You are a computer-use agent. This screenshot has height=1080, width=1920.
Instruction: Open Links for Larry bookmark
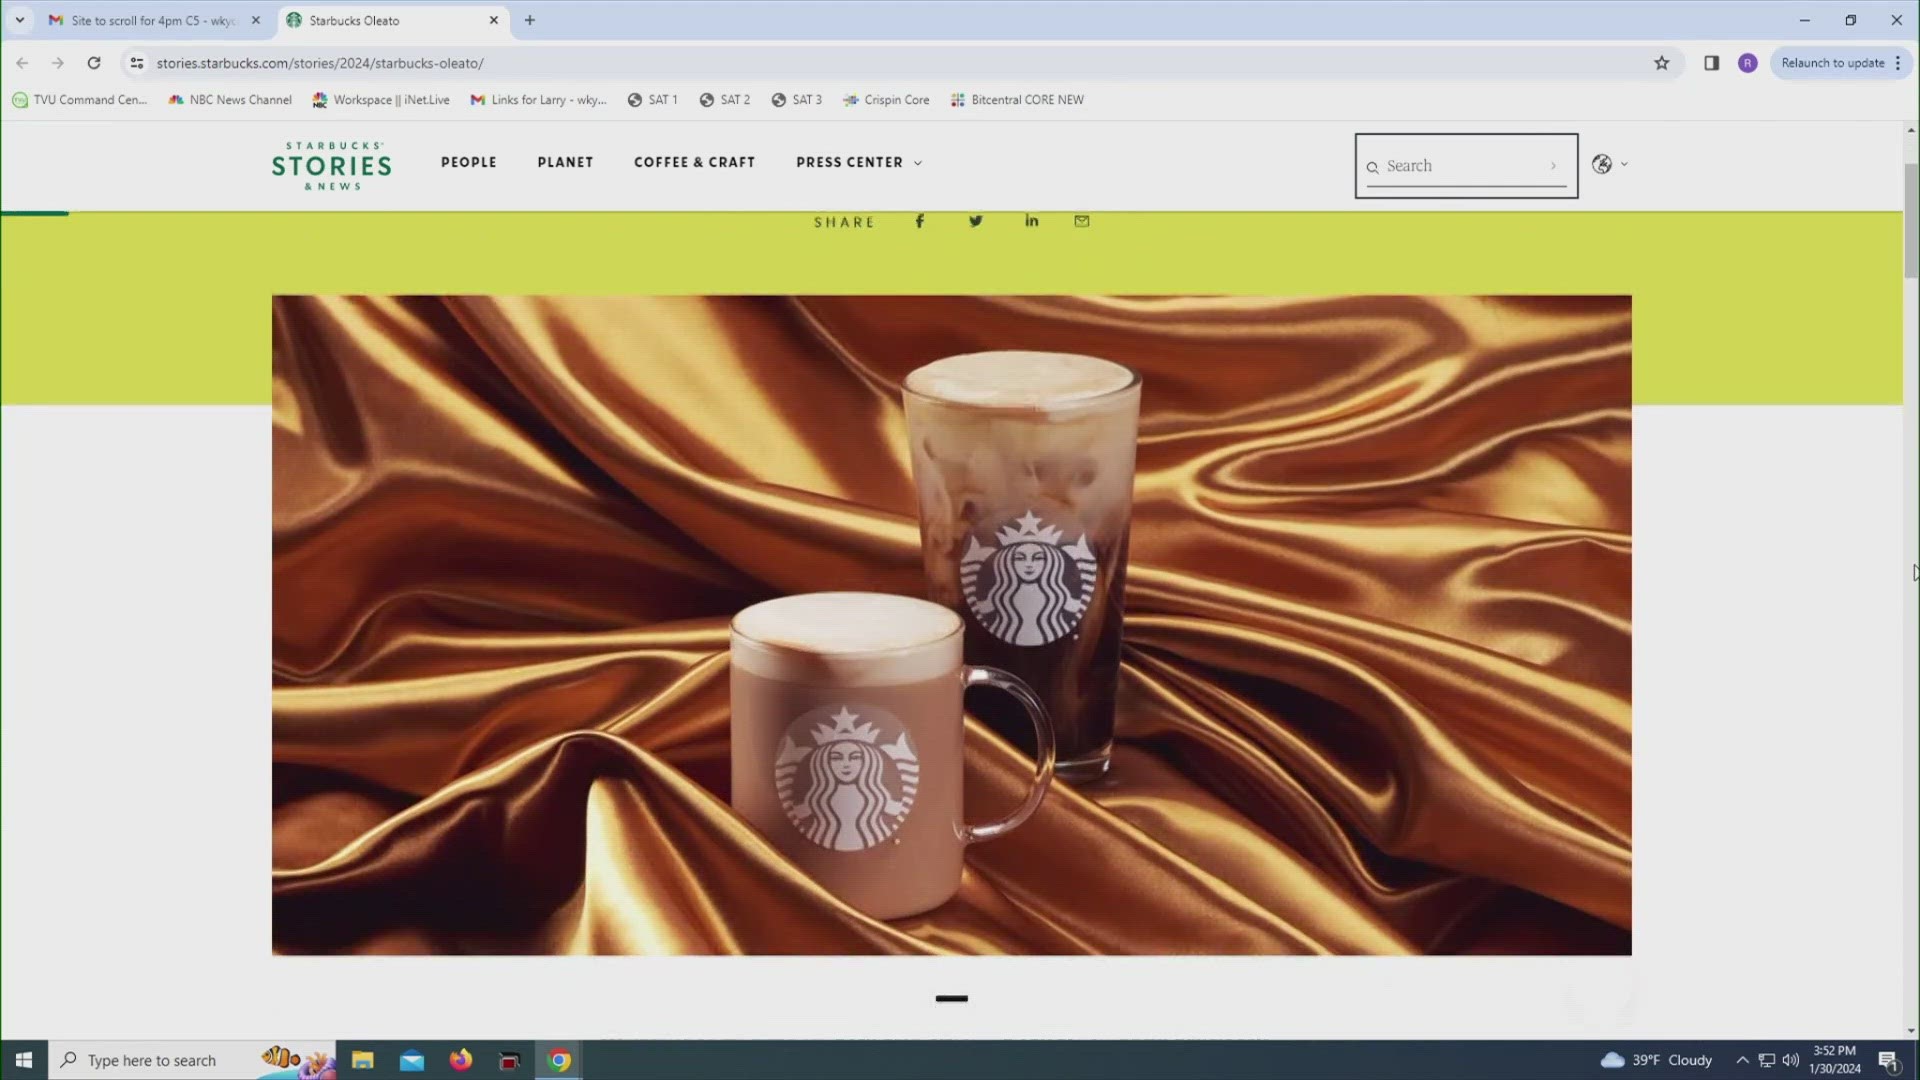tap(538, 100)
